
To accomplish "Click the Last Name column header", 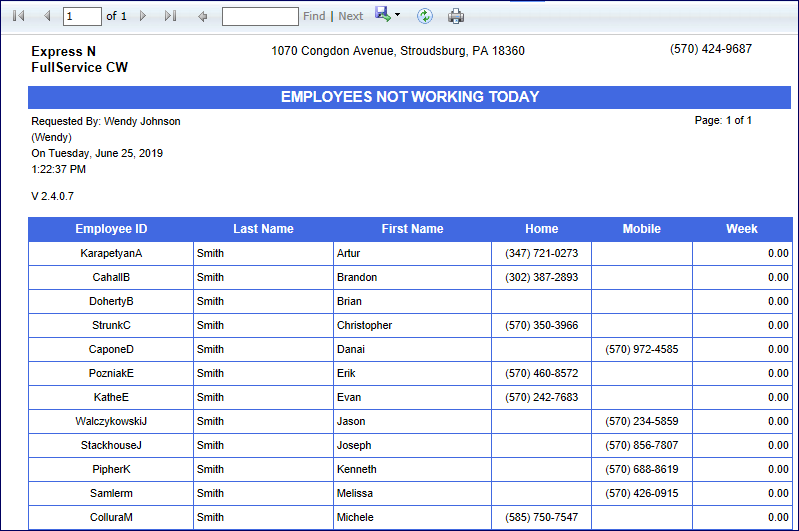I will 263,229.
